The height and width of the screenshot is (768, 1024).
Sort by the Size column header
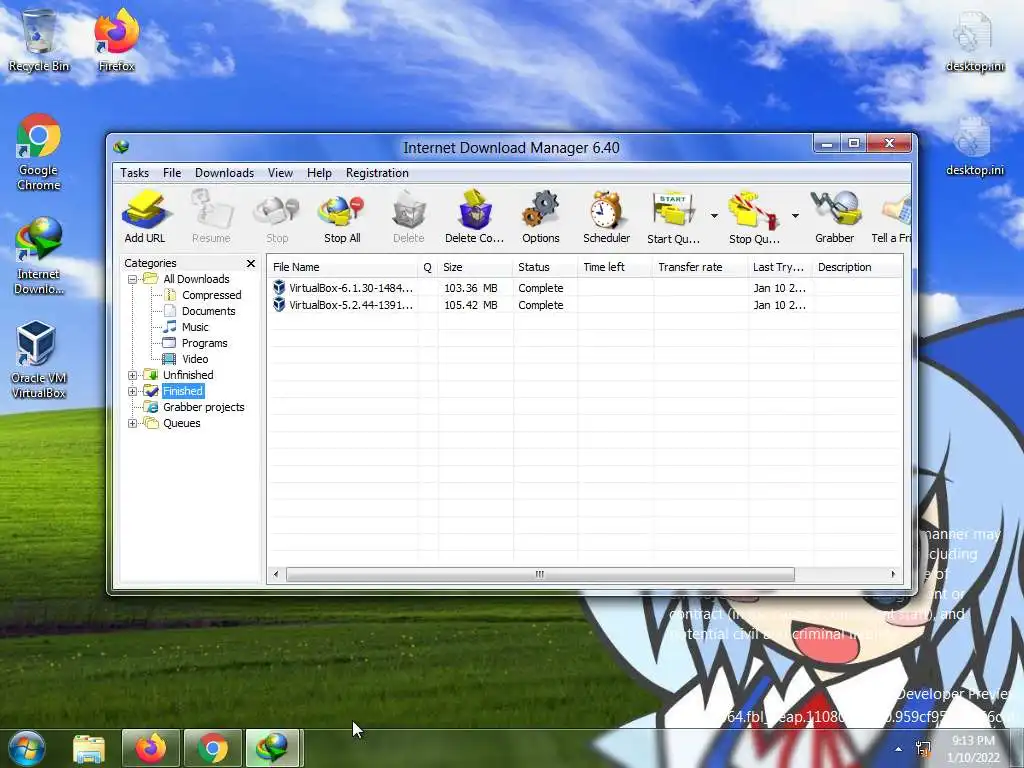pyautogui.click(x=475, y=267)
